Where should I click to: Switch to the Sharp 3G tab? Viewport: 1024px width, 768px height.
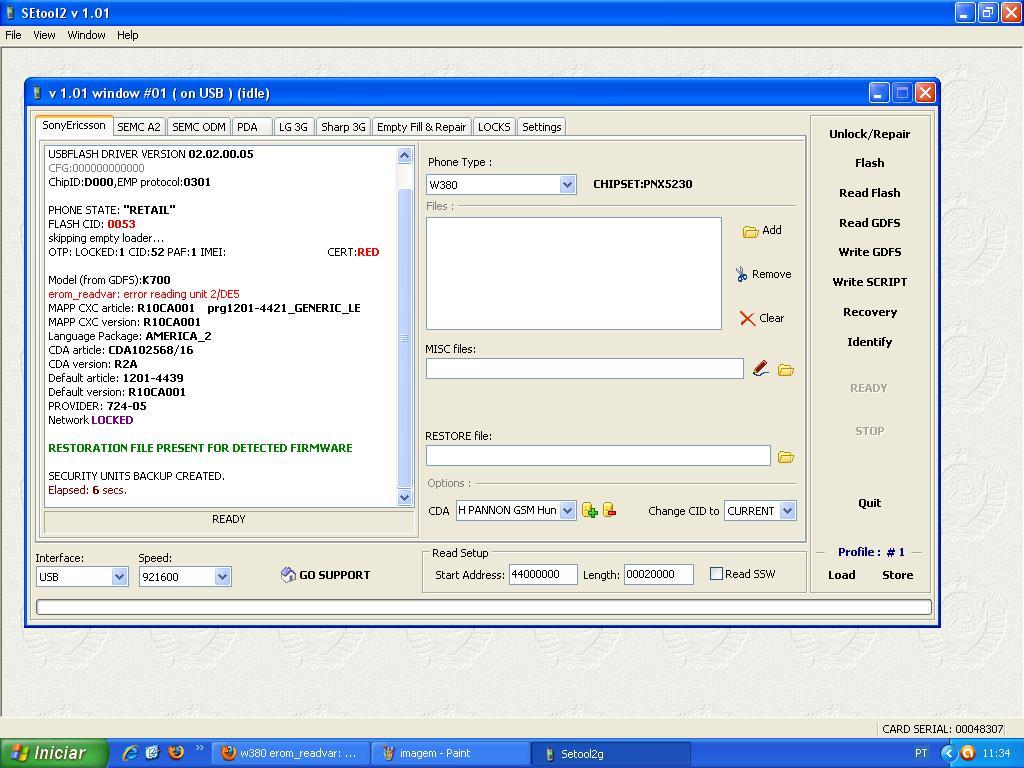(x=344, y=127)
